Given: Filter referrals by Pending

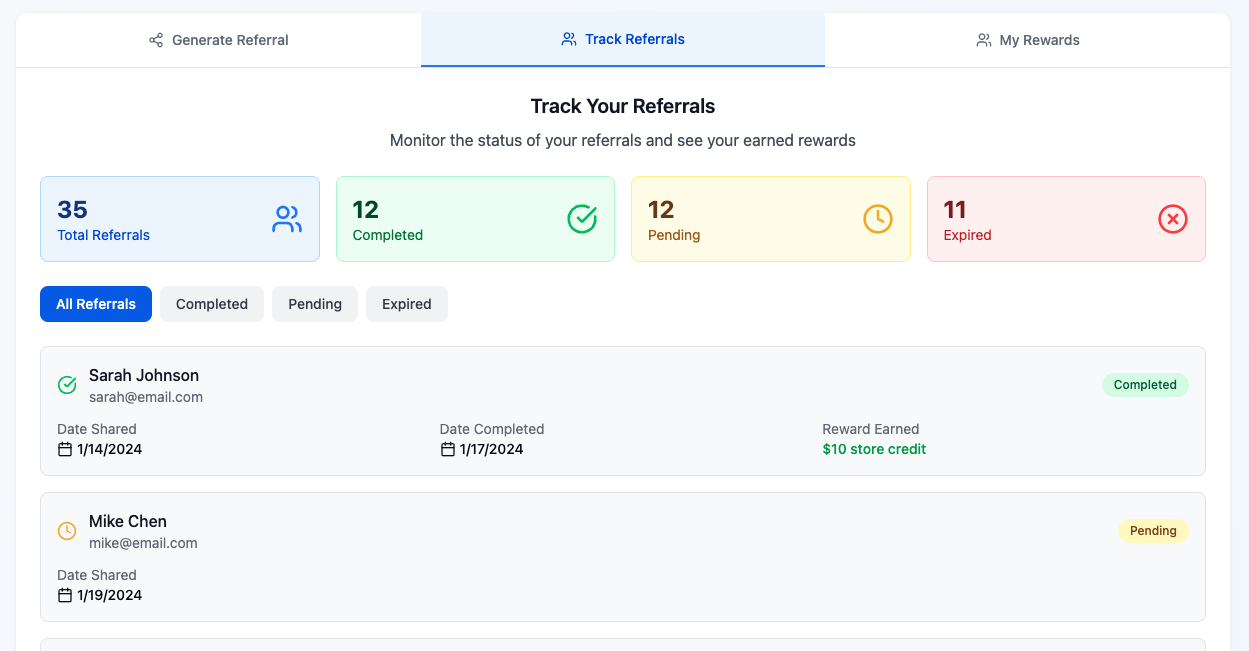Looking at the screenshot, I should click(x=315, y=304).
